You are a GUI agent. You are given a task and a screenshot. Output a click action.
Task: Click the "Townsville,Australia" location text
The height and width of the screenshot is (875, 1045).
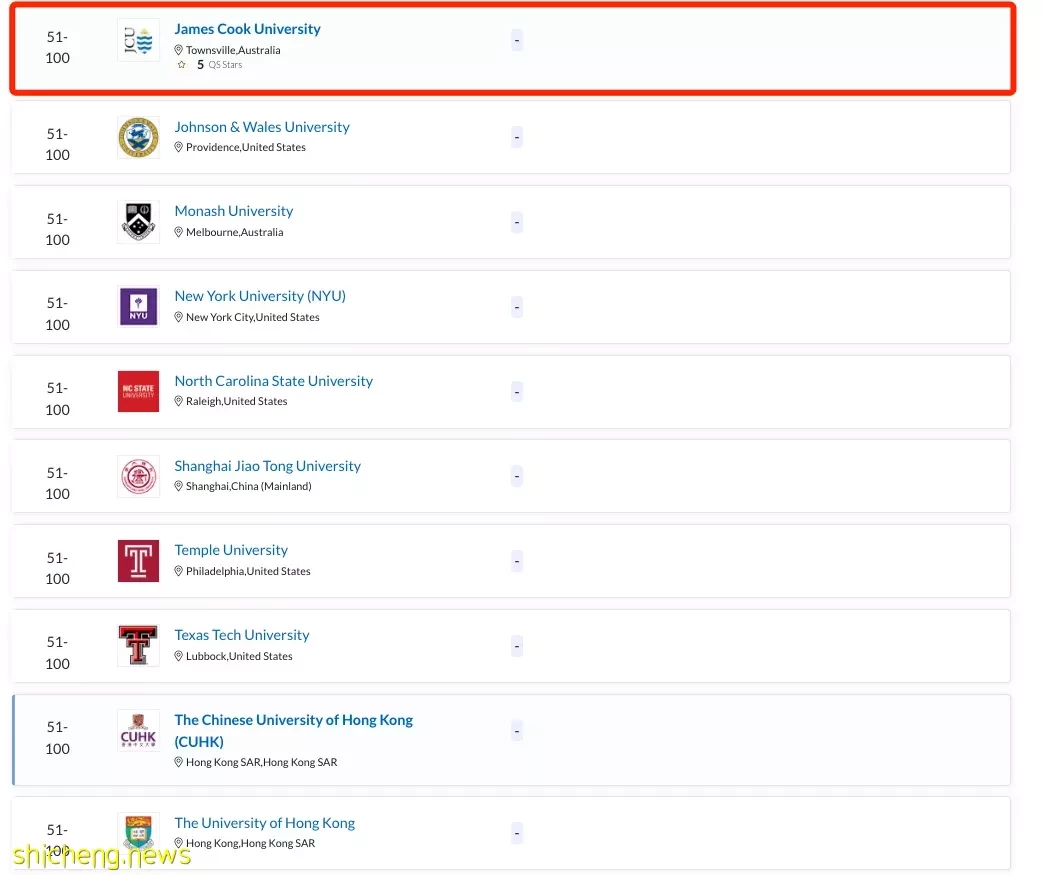click(x=233, y=50)
